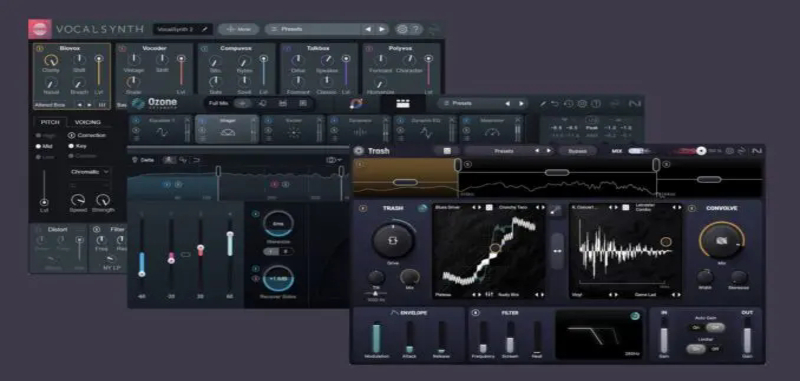The width and height of the screenshot is (800, 381).
Task: Toggle Trash section power button
Action: pos(363,208)
